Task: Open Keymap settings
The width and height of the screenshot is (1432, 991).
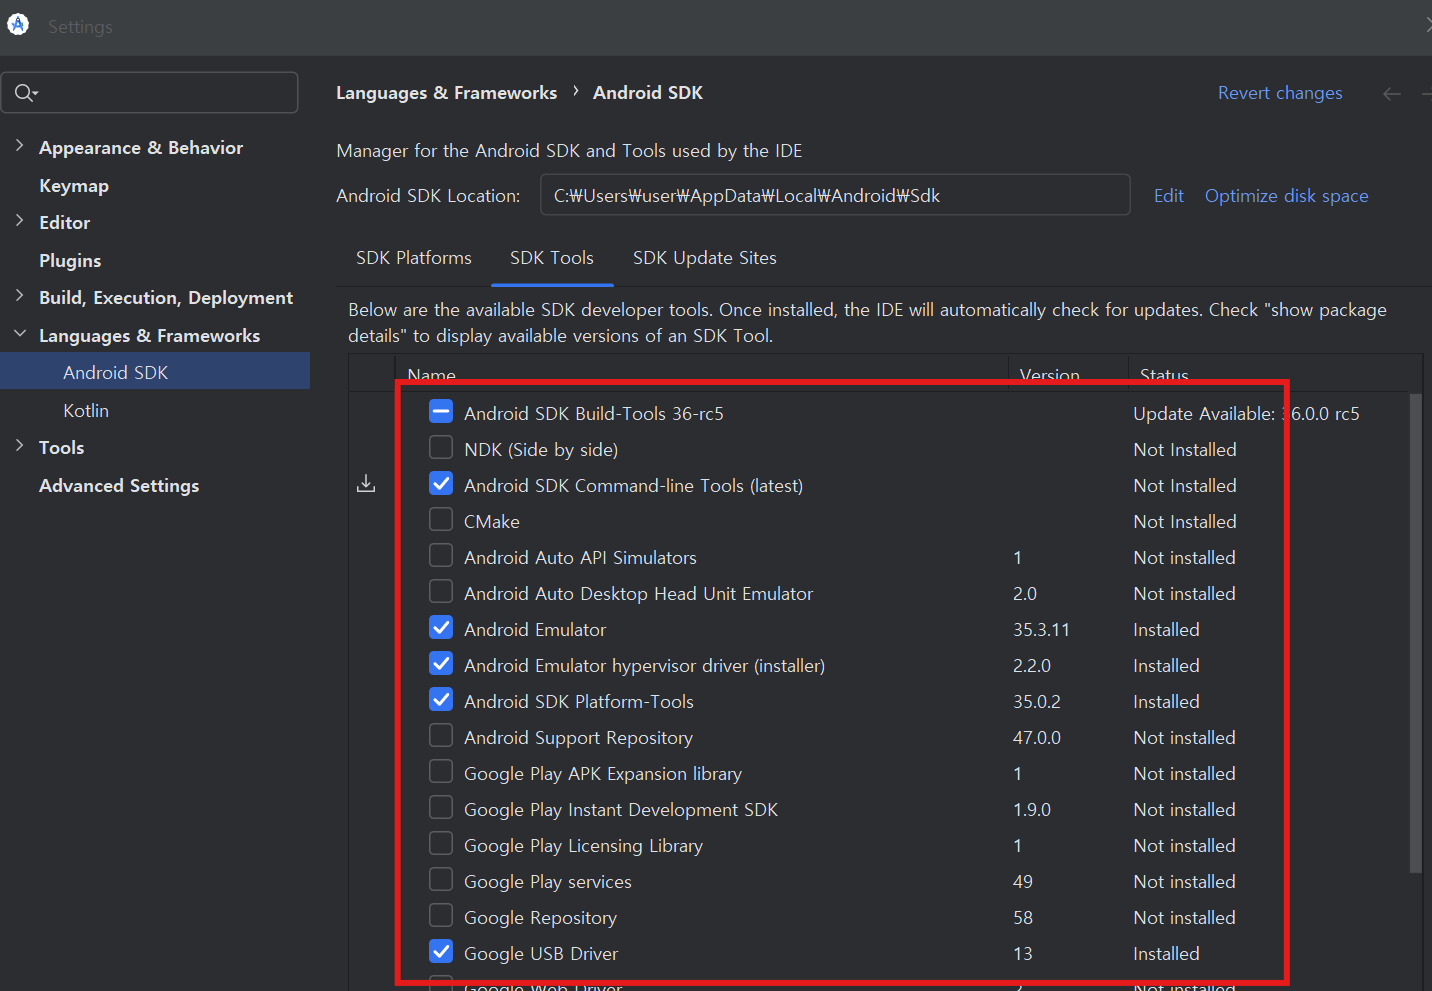Action: coord(74,186)
